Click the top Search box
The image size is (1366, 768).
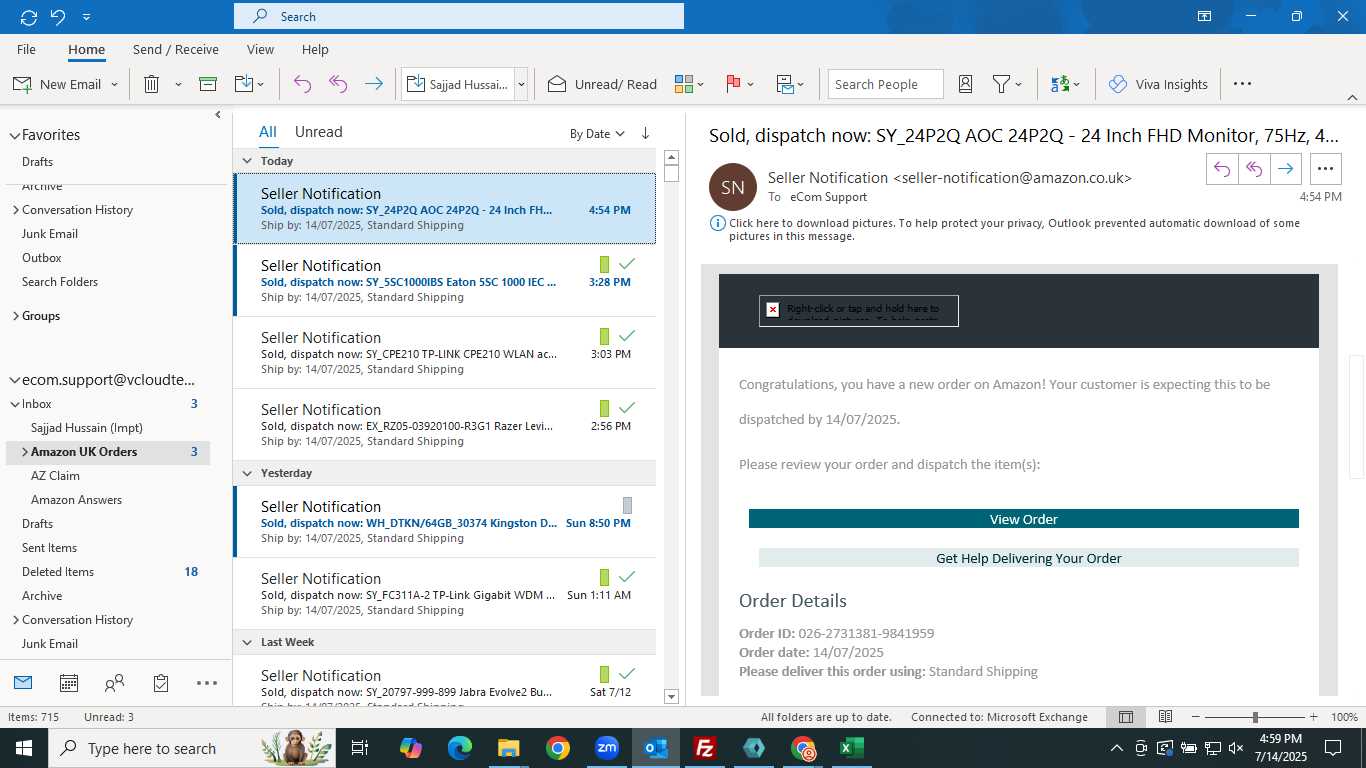pos(459,16)
